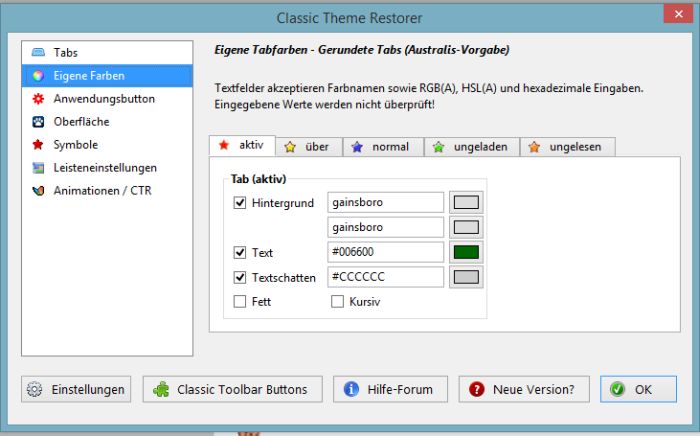Screen dimensions: 700x436
Task: Open first Hintergrund gainsboro color swatch
Action: click(x=466, y=203)
